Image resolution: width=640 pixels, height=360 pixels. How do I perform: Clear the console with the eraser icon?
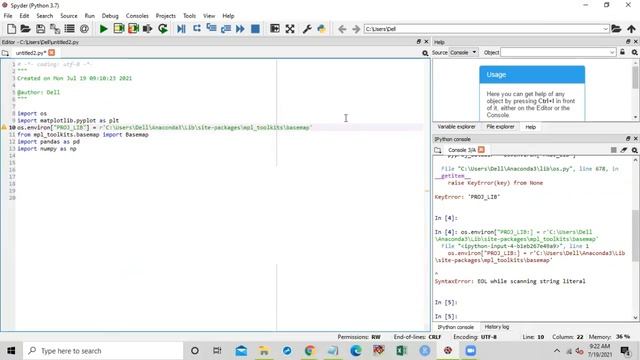pos(624,150)
